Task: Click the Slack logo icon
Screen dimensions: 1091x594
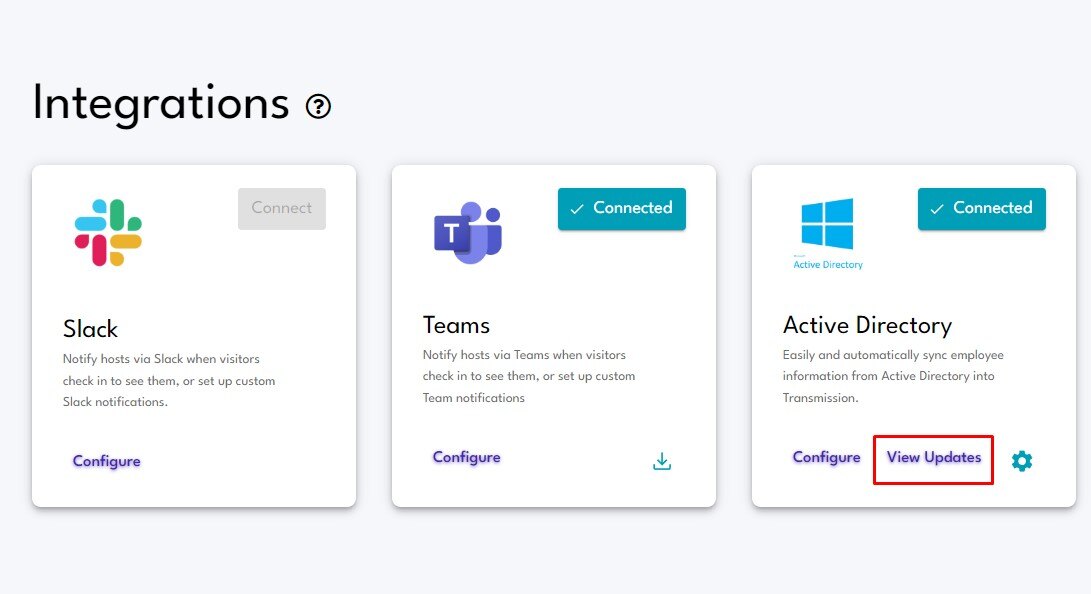Action: pyautogui.click(x=108, y=232)
